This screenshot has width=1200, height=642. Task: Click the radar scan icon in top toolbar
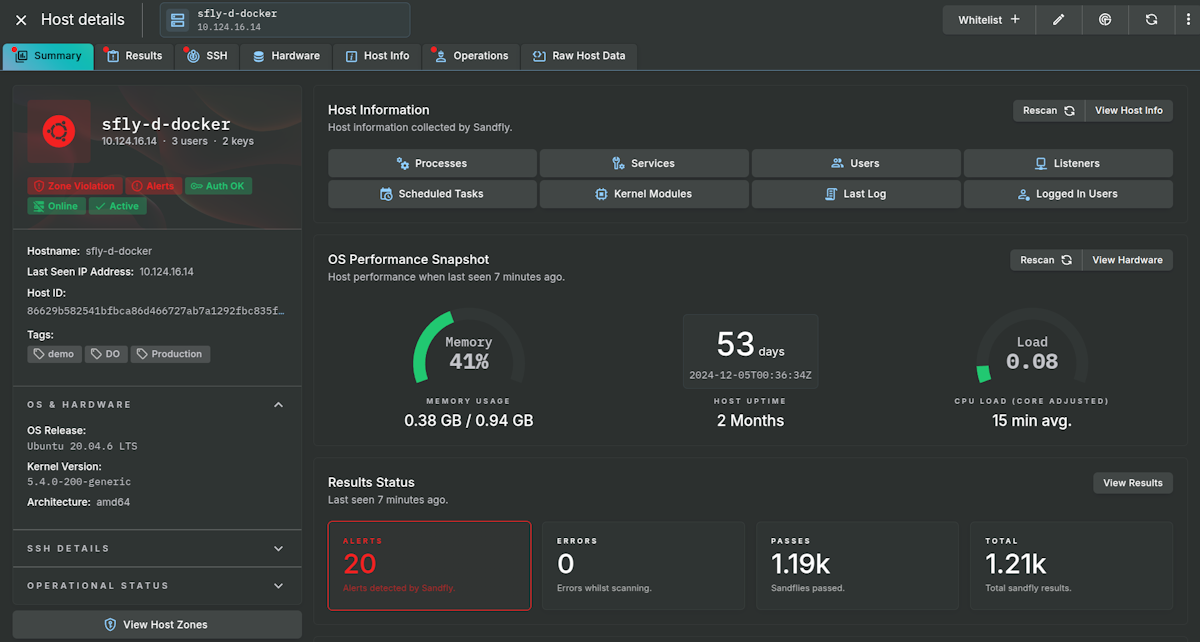(1105, 19)
